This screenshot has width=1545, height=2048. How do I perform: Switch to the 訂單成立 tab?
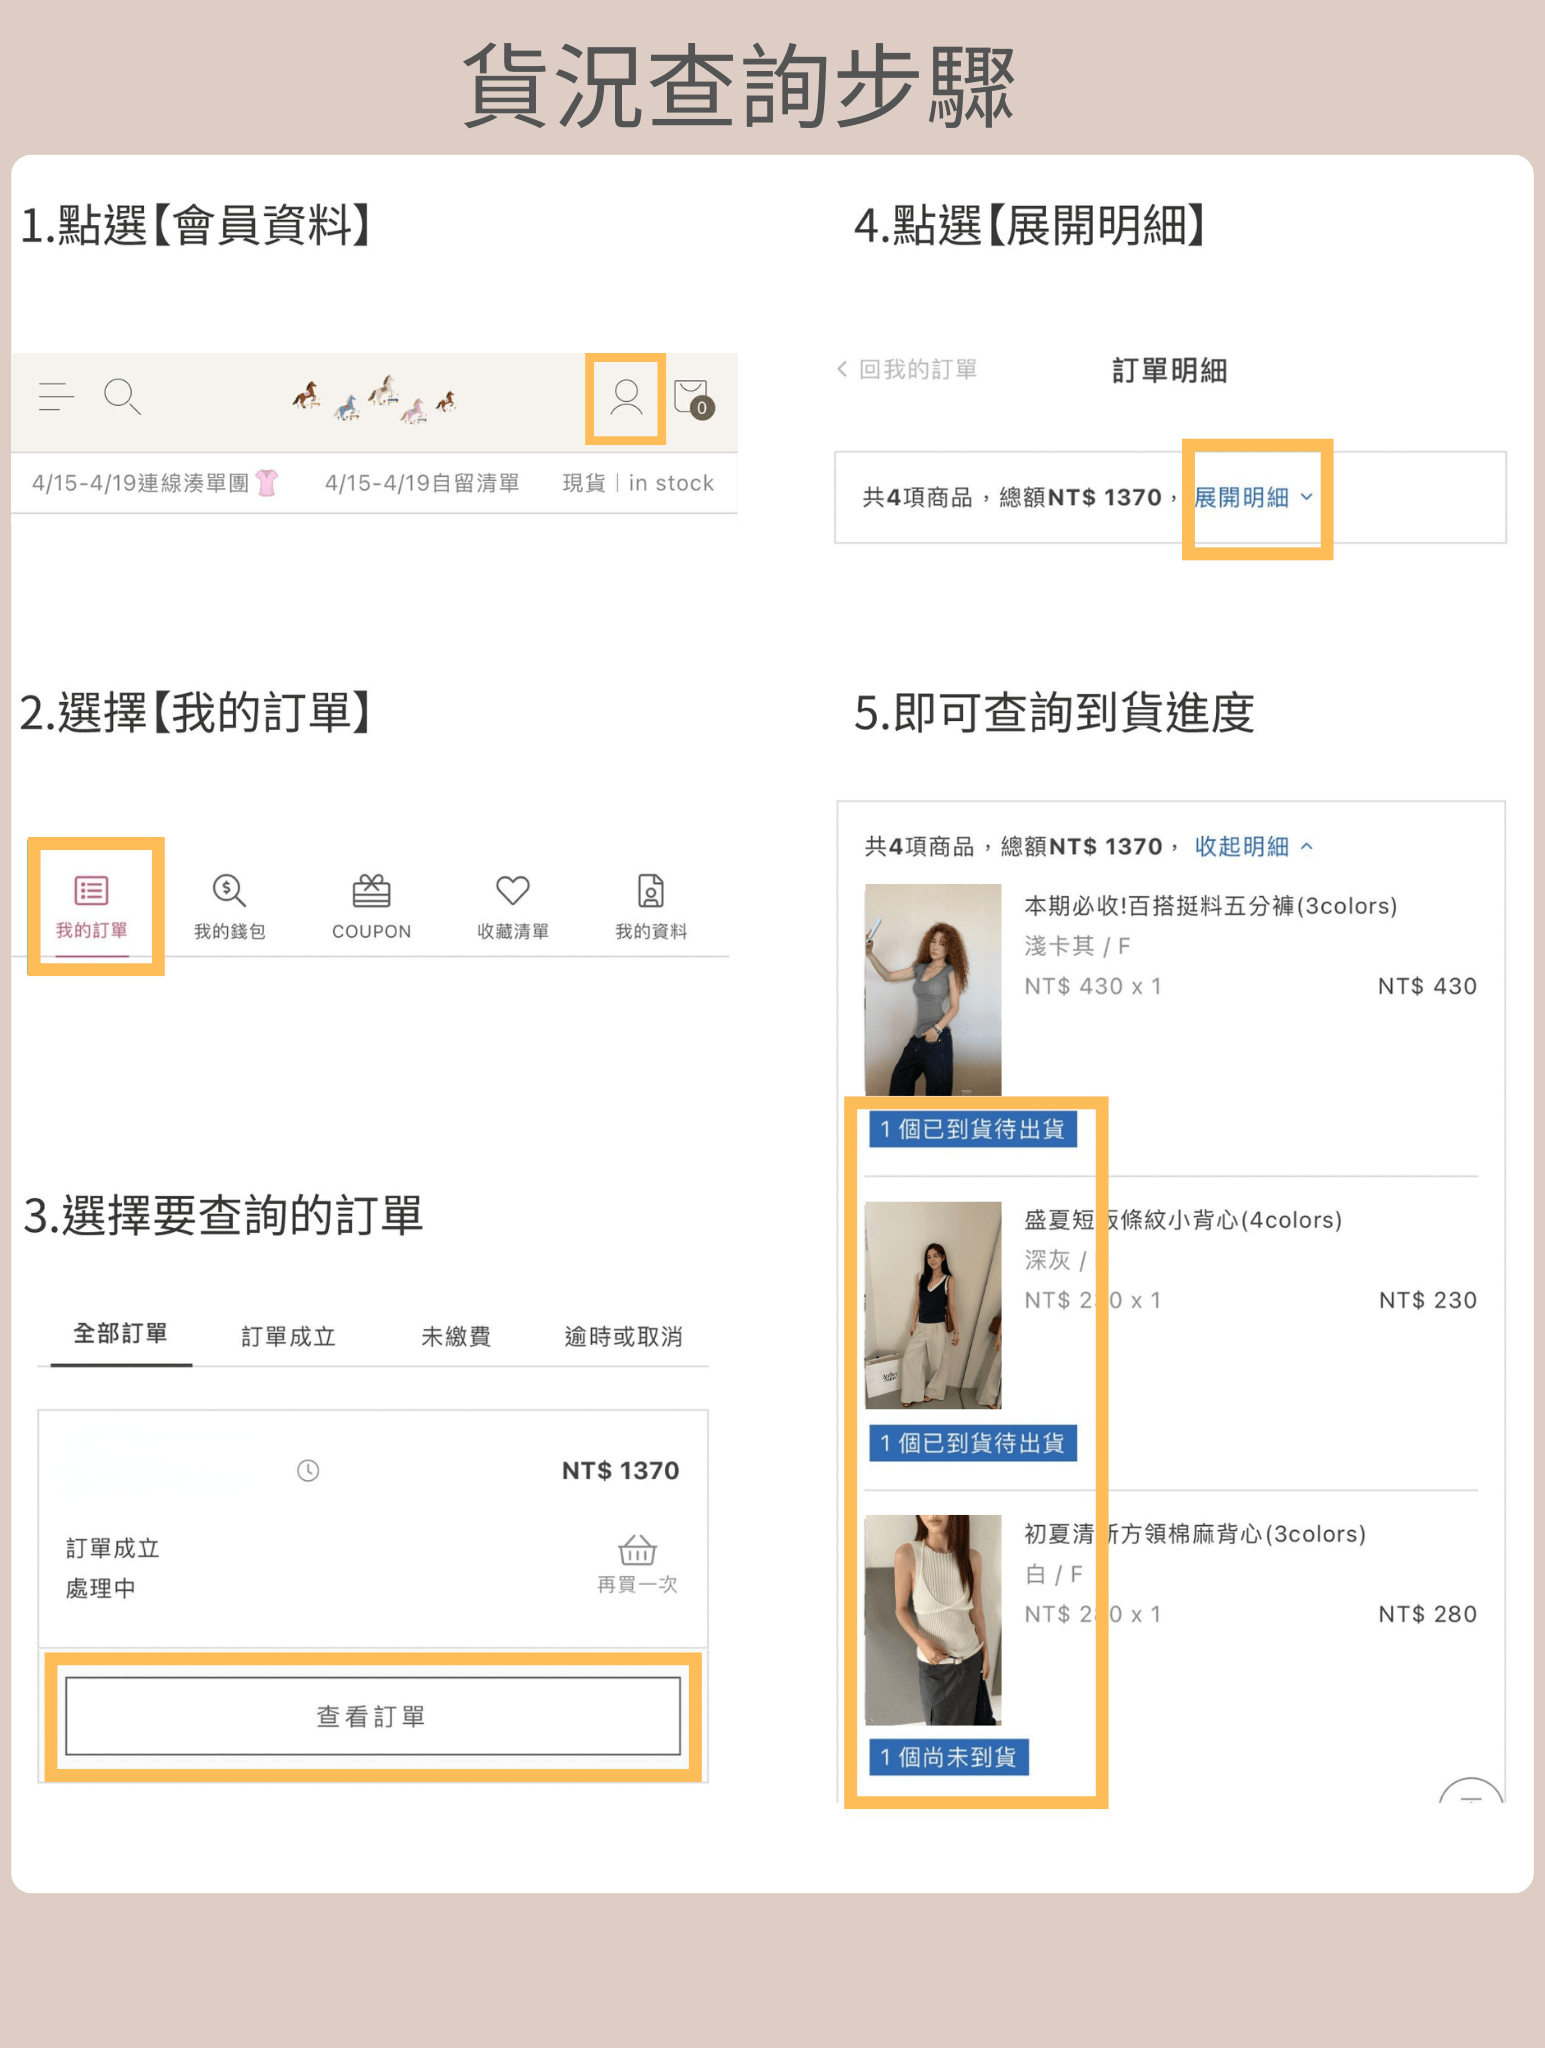click(x=288, y=1337)
